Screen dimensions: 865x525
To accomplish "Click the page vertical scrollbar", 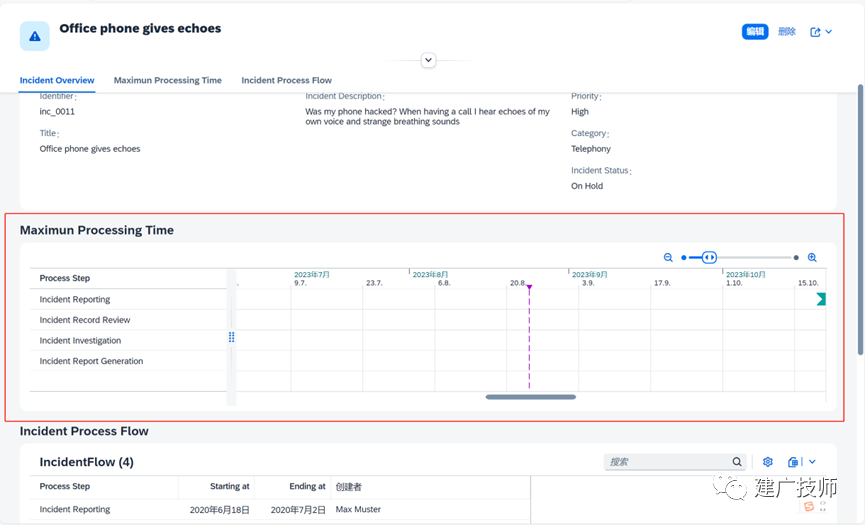I will pyautogui.click(x=860, y=219).
